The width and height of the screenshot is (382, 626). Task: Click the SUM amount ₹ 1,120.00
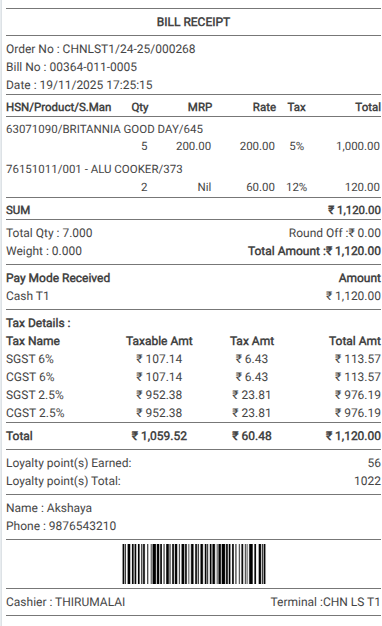pyautogui.click(x=354, y=210)
